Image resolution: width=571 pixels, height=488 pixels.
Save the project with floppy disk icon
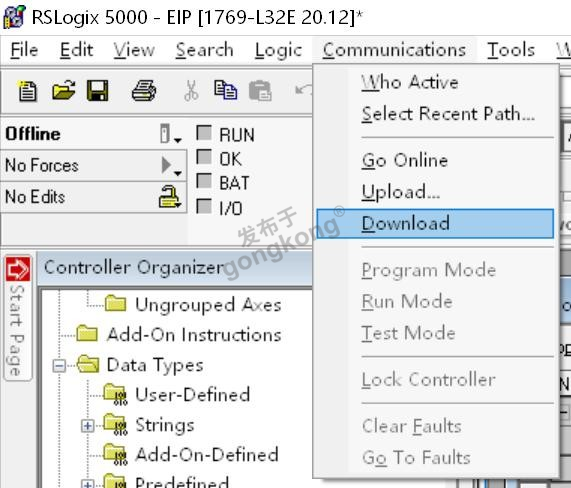(98, 91)
